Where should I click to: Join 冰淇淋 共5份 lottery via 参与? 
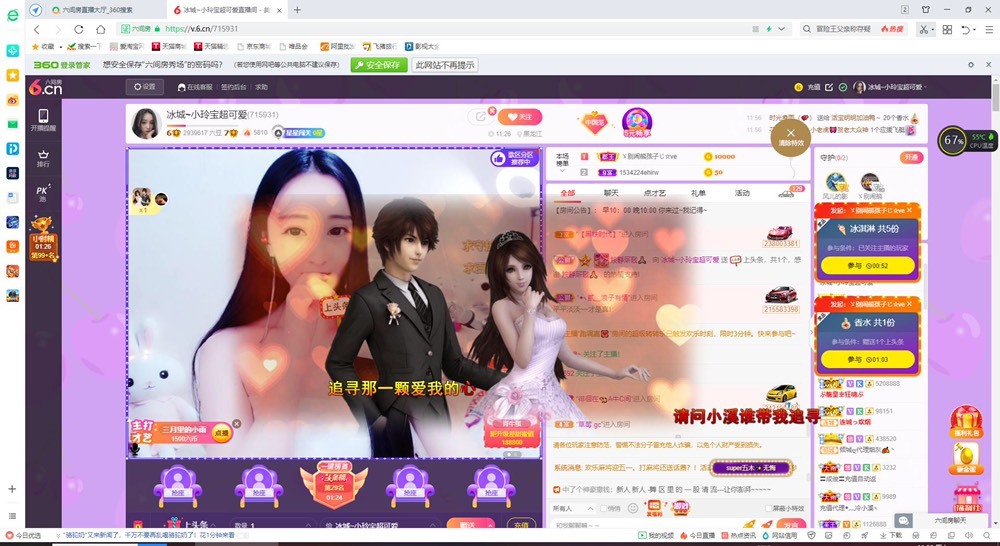click(x=867, y=265)
